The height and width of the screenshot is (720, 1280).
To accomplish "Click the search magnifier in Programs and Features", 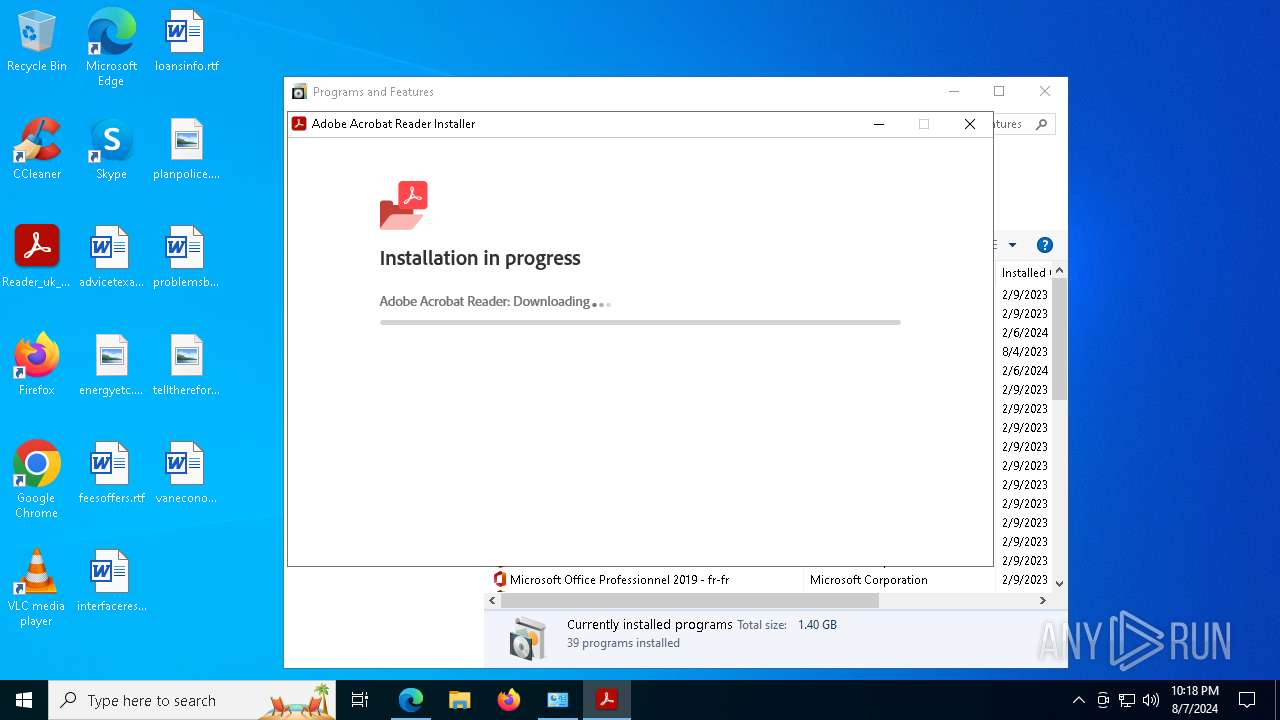I will pyautogui.click(x=1041, y=124).
